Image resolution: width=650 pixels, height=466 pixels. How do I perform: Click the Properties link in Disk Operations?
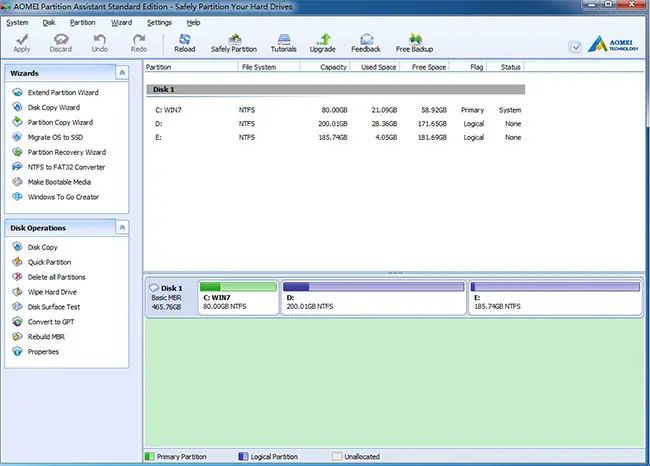[x=43, y=352]
